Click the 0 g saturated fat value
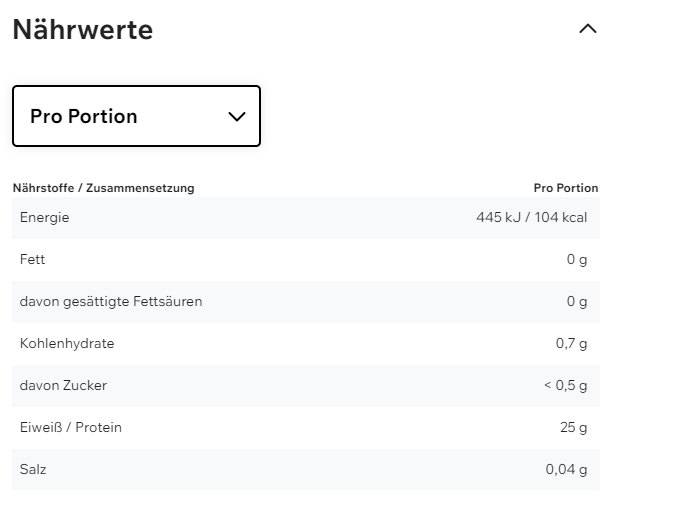 576,301
